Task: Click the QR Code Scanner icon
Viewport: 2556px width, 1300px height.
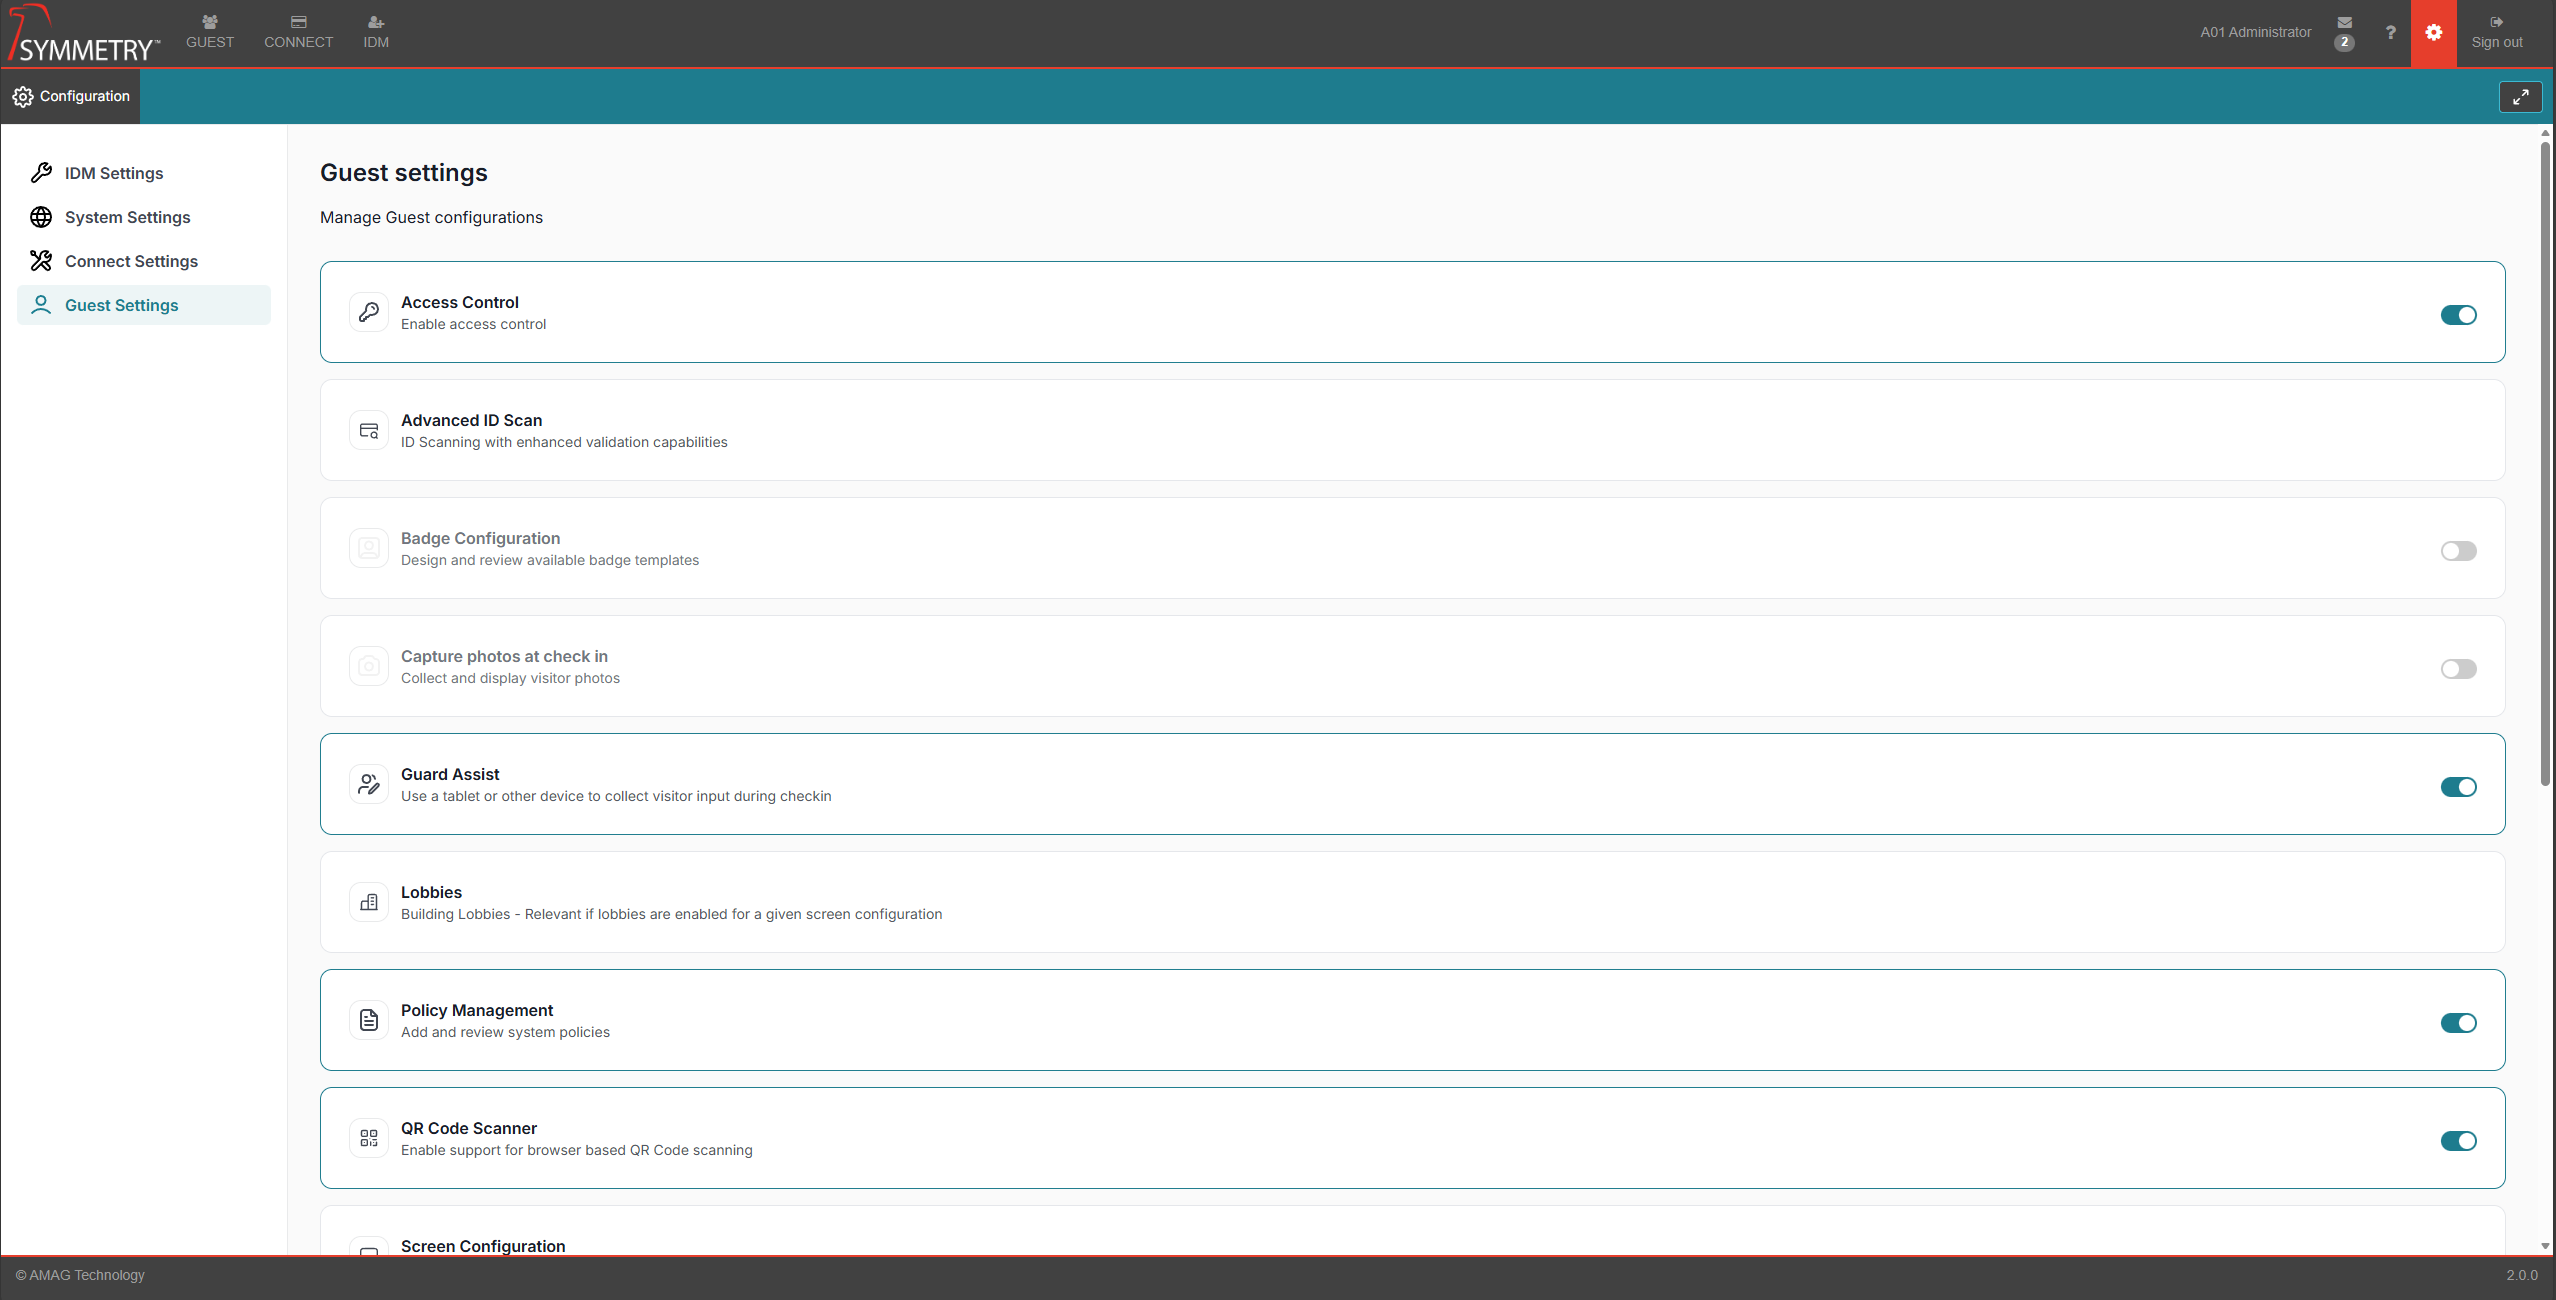Action: (x=369, y=1138)
